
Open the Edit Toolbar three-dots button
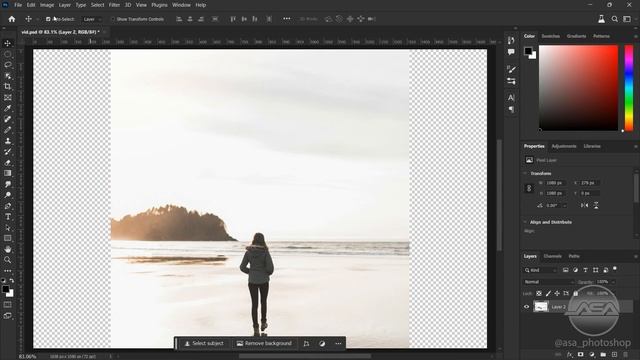7,271
